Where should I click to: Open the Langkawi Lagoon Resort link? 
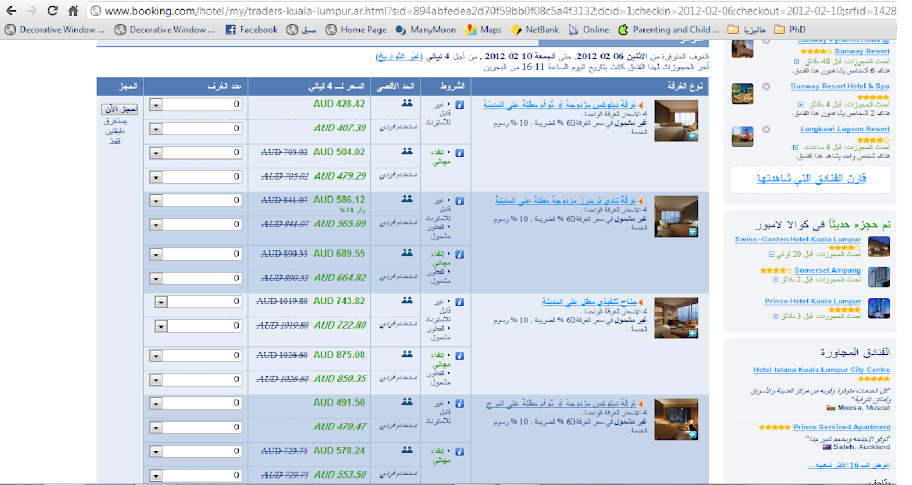tap(845, 129)
